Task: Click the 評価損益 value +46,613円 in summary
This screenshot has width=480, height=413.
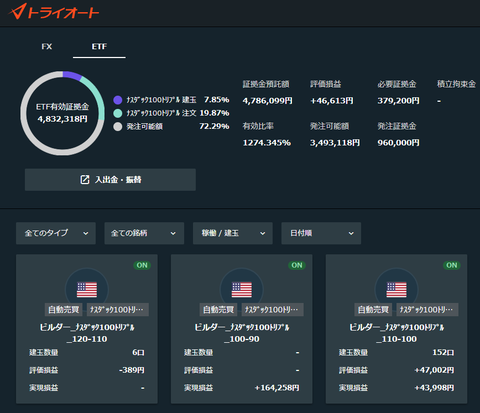Action: pos(331,101)
